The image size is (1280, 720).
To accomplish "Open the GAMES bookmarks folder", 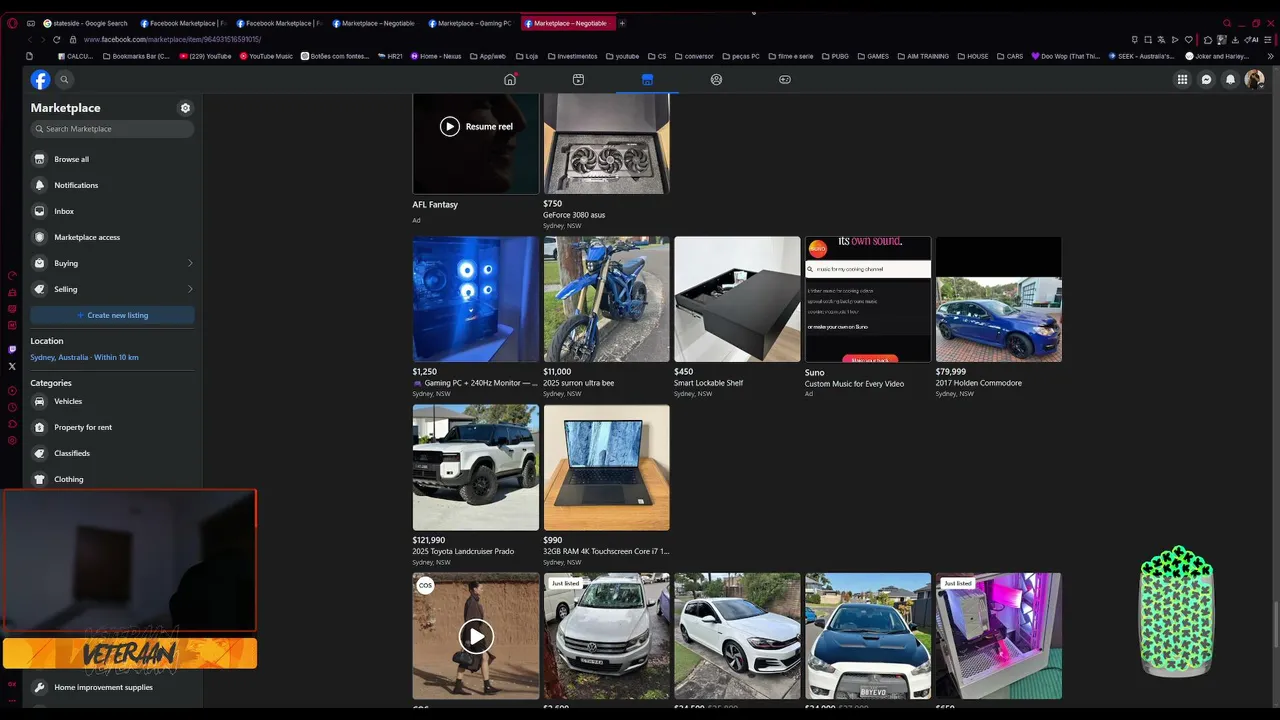I will [x=872, y=56].
